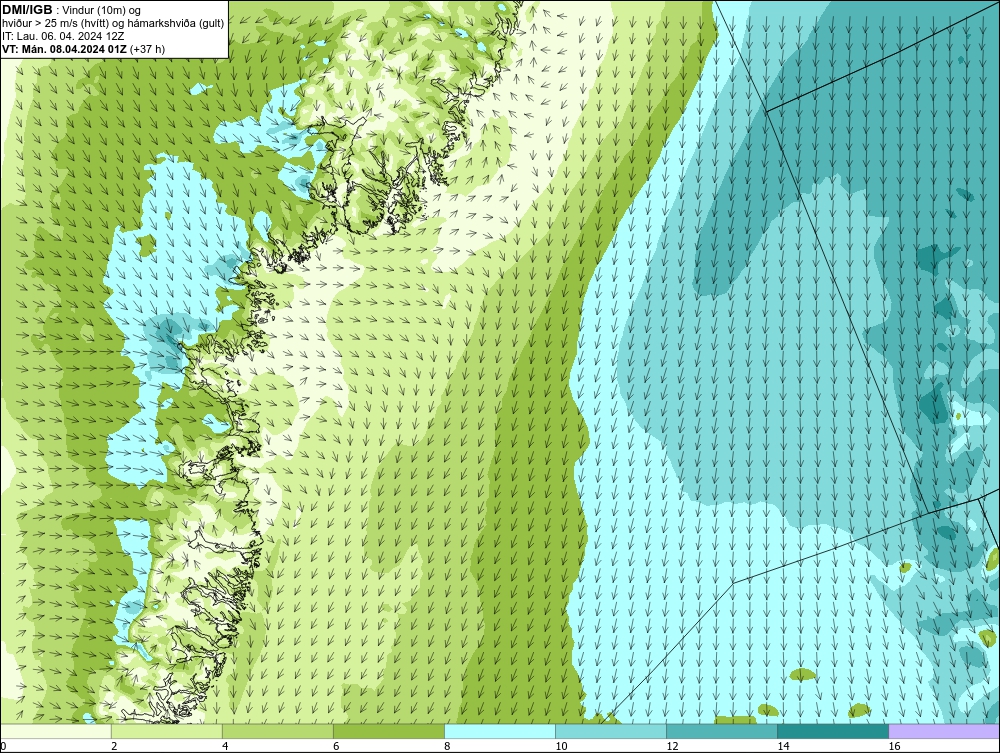Image resolution: width=1000 pixels, height=753 pixels.
Task: Click the 'hviður > 25 m/s (hvítt)' description line
Action: point(113,24)
